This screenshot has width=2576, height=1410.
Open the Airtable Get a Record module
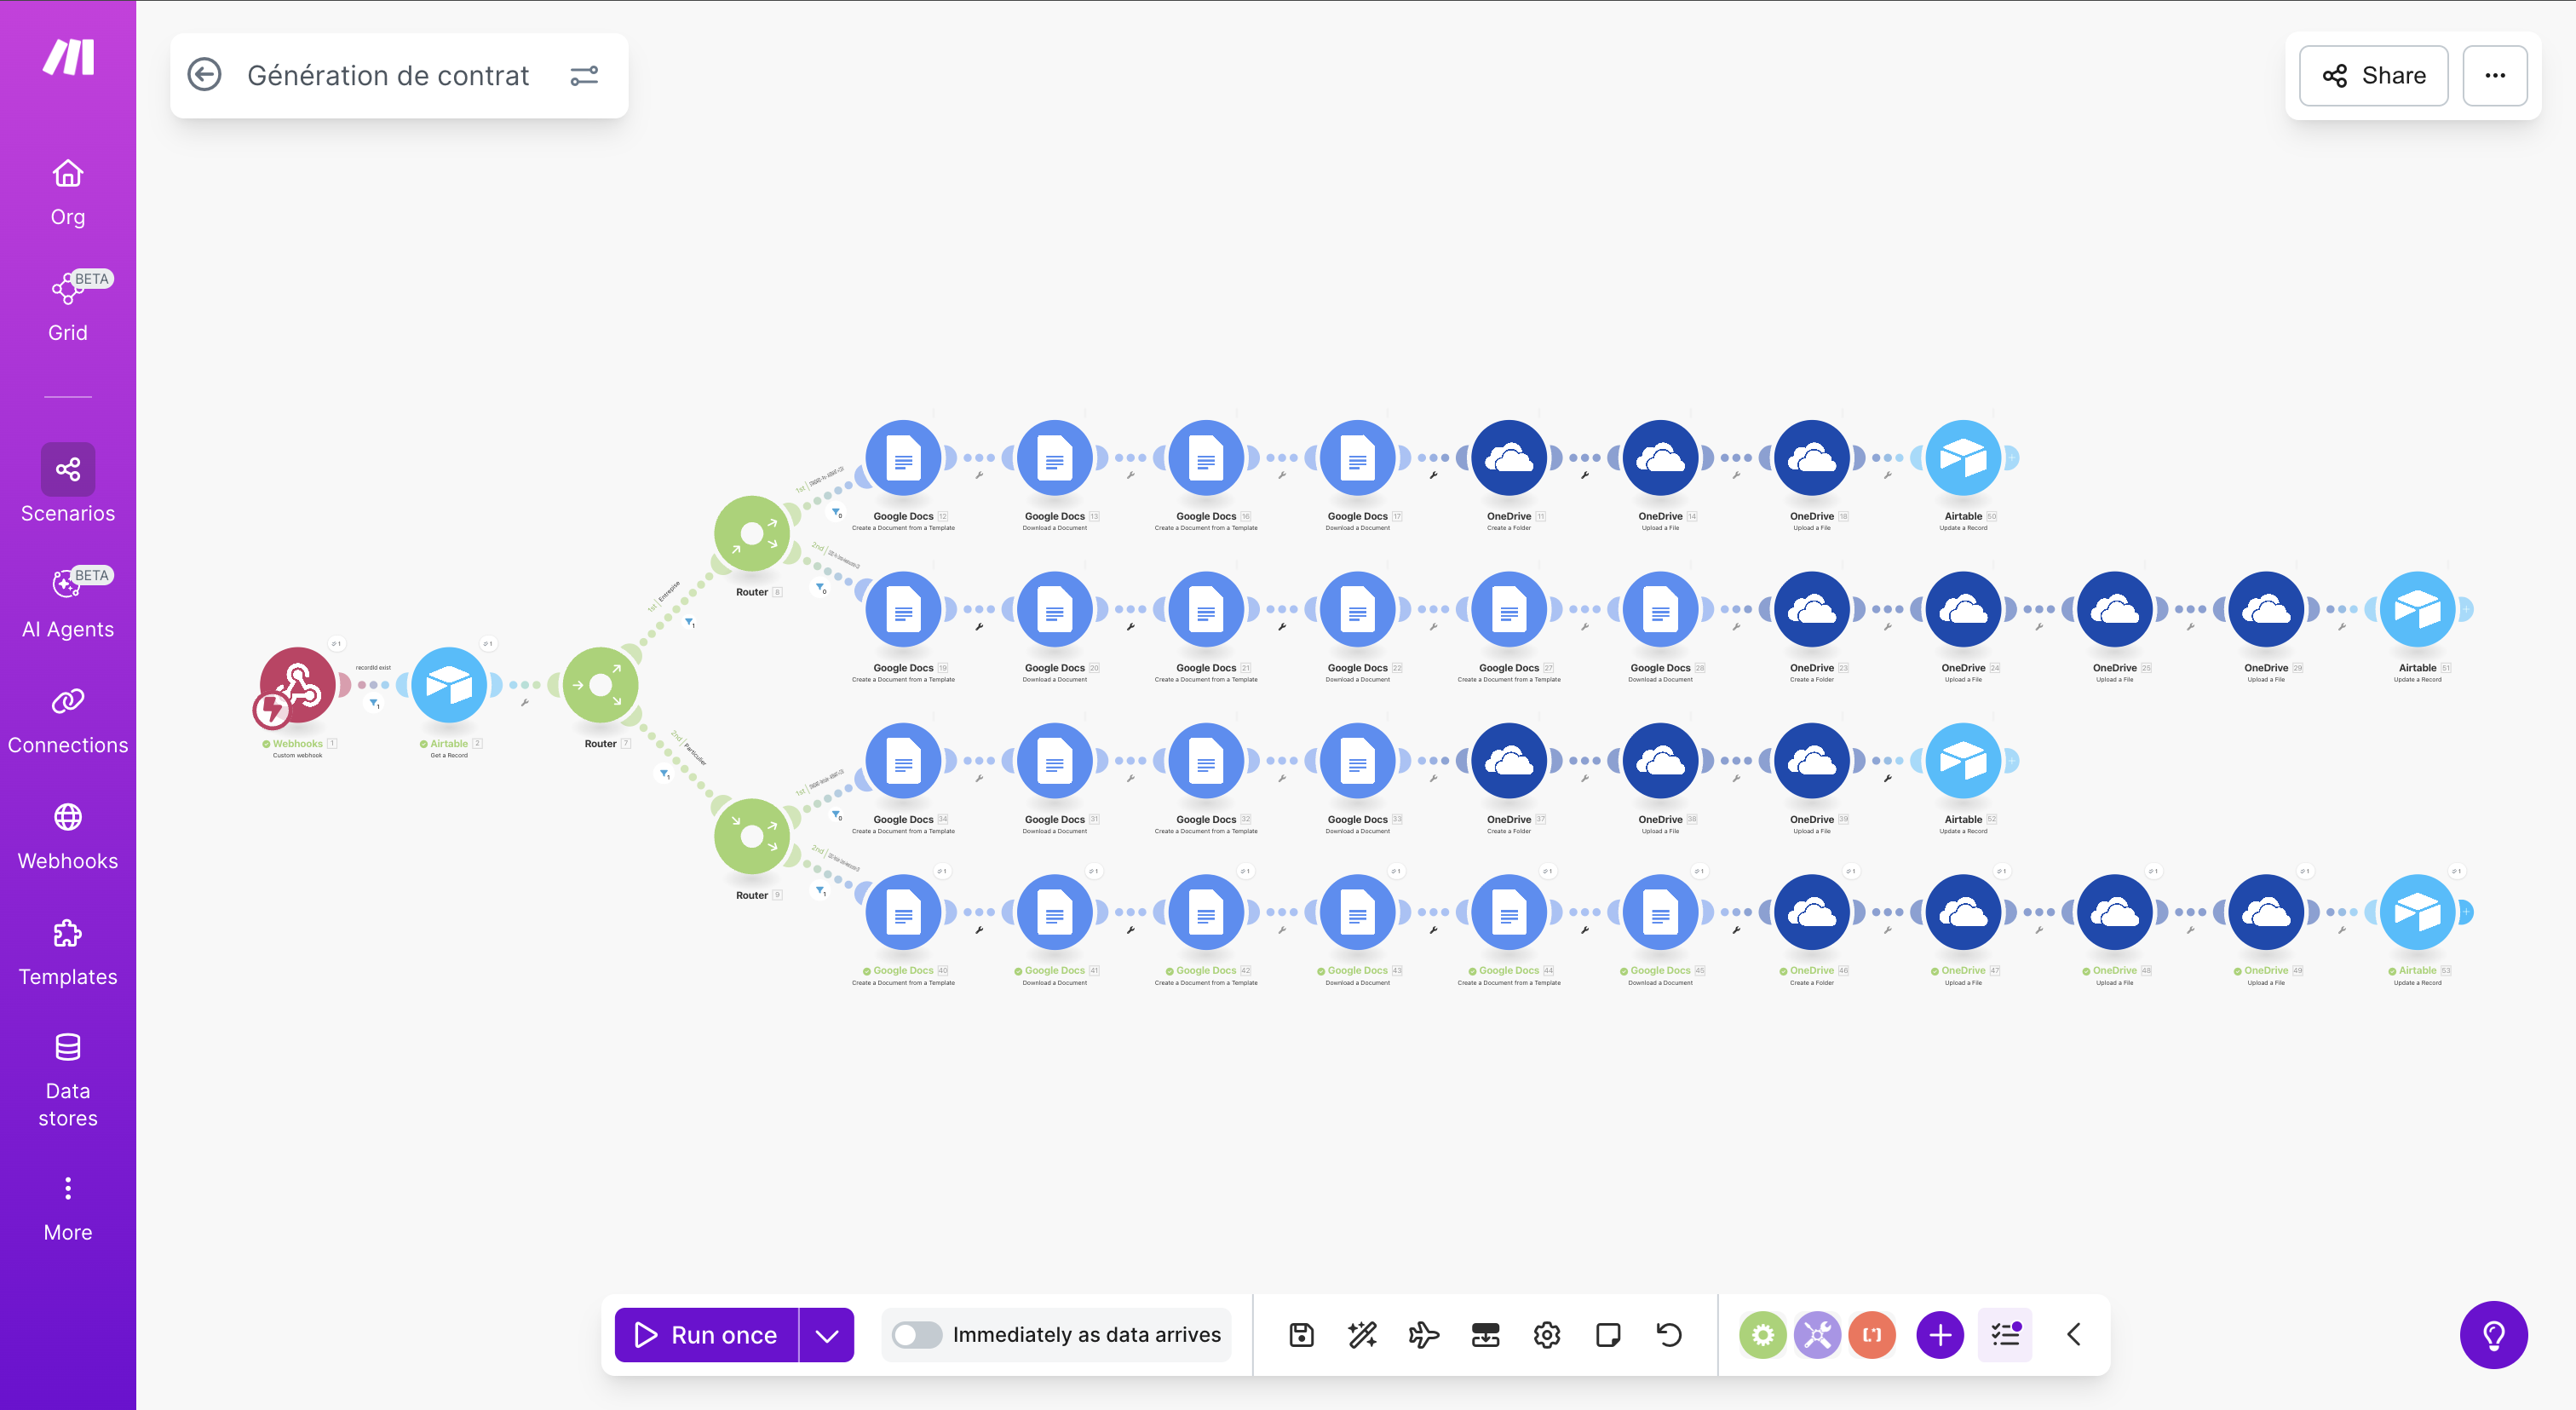(449, 685)
